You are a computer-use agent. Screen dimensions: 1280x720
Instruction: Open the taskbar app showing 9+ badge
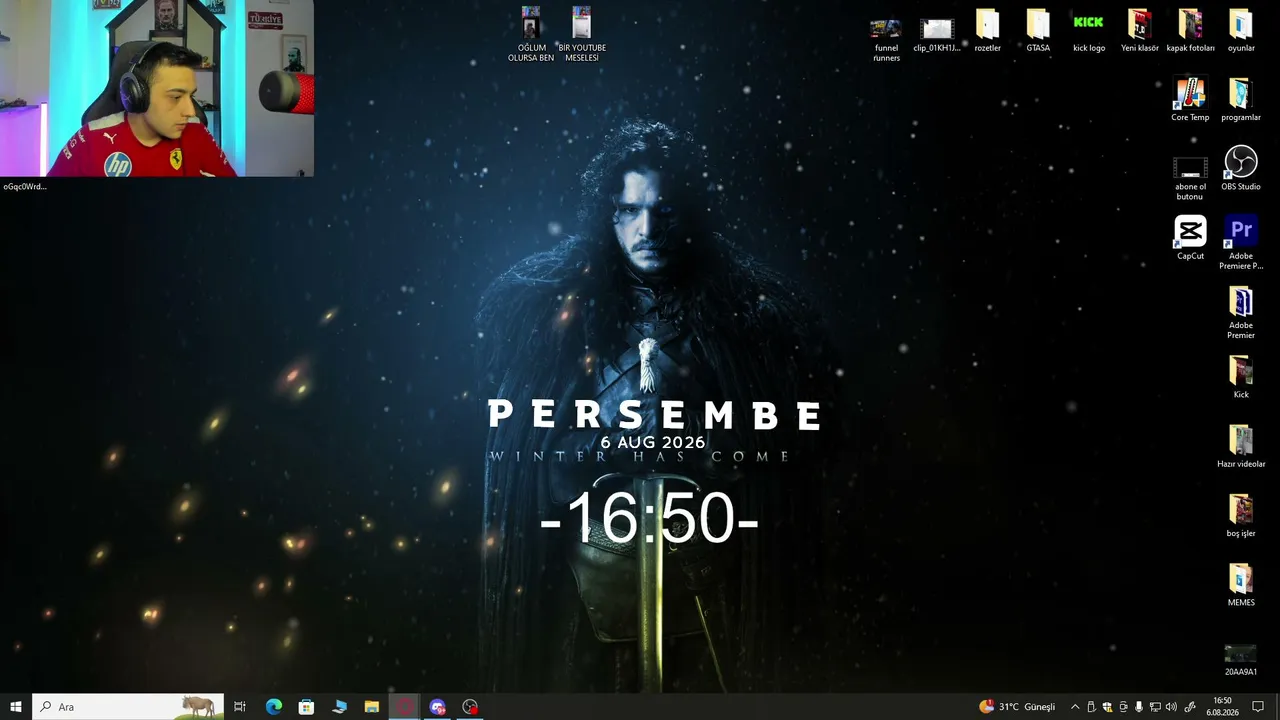(x=437, y=707)
